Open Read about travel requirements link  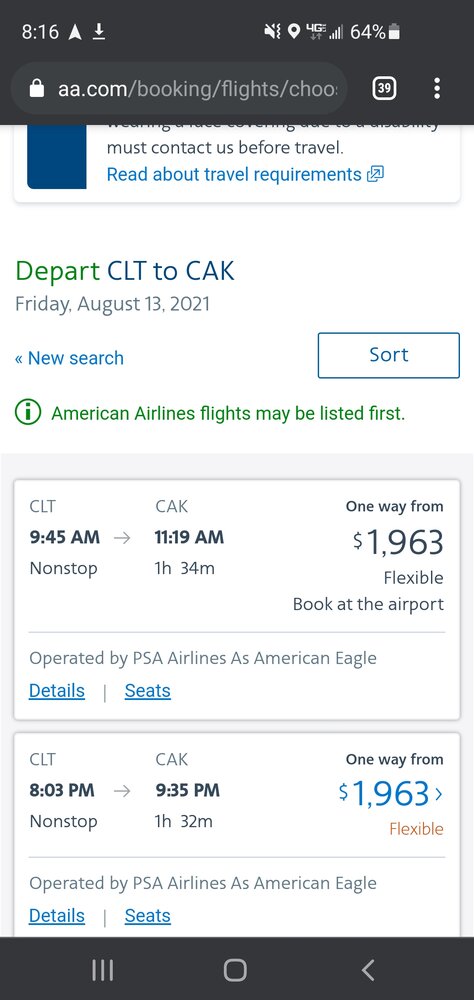234,174
